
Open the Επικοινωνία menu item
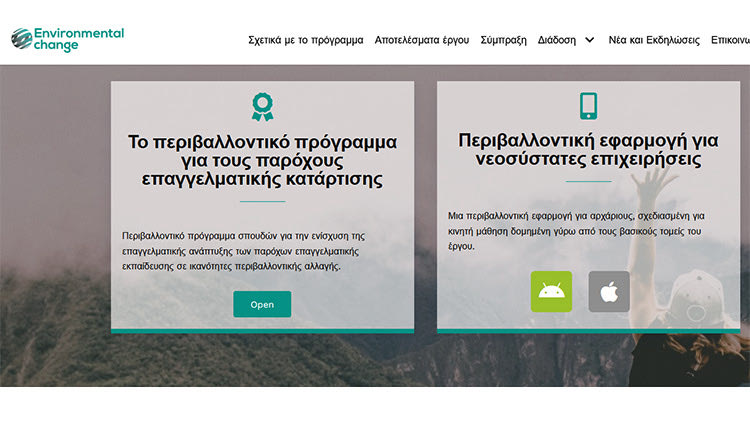(x=730, y=40)
